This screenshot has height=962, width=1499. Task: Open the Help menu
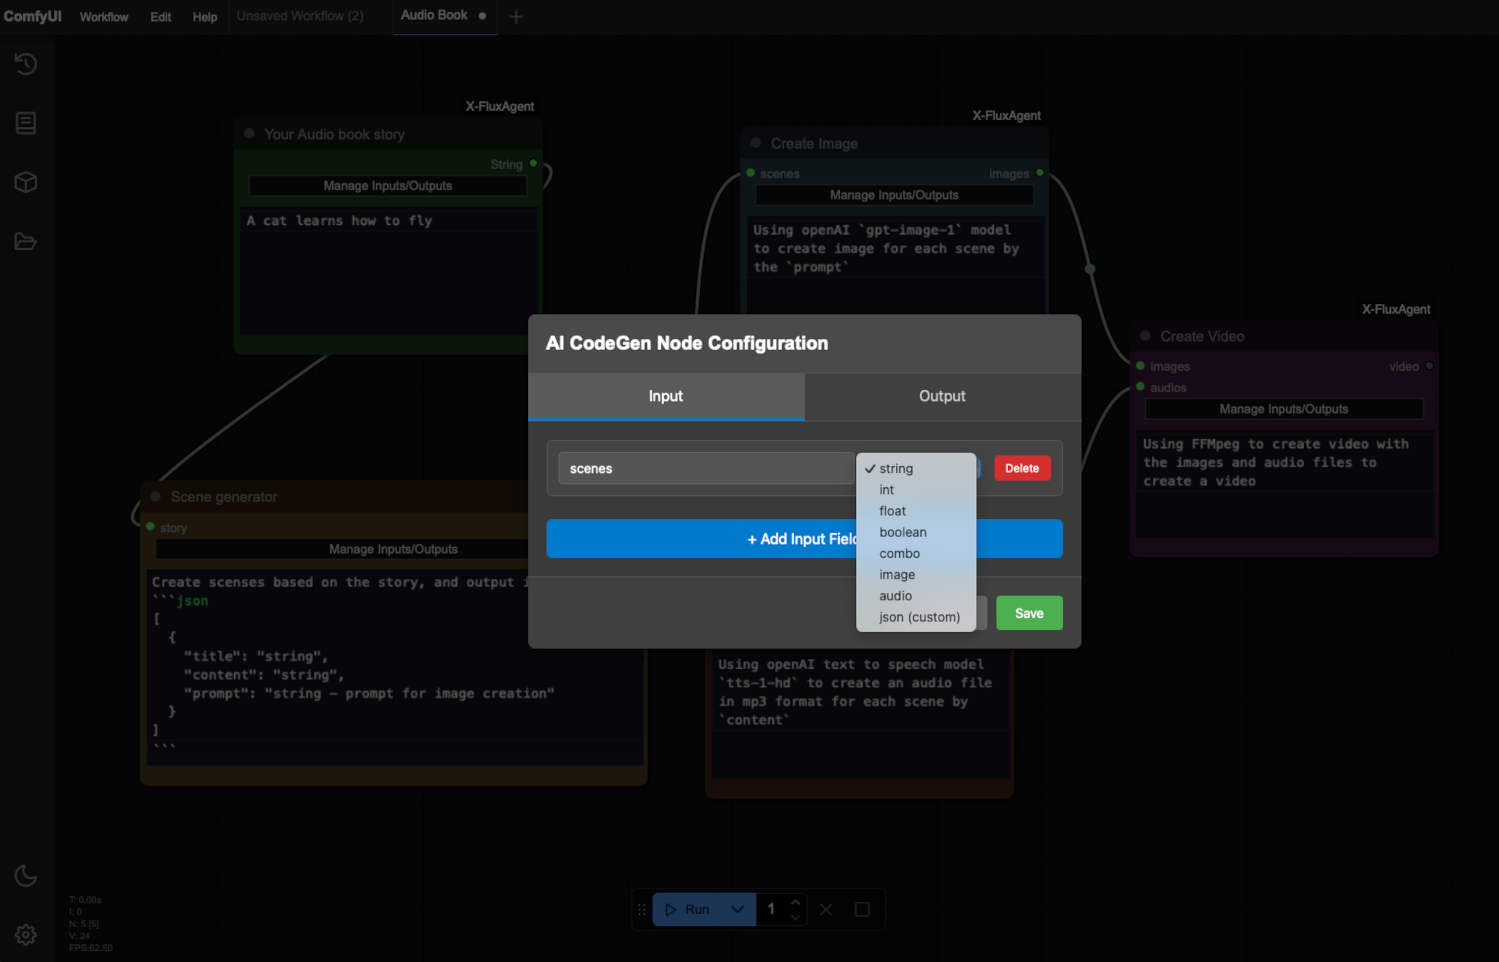pyautogui.click(x=205, y=17)
